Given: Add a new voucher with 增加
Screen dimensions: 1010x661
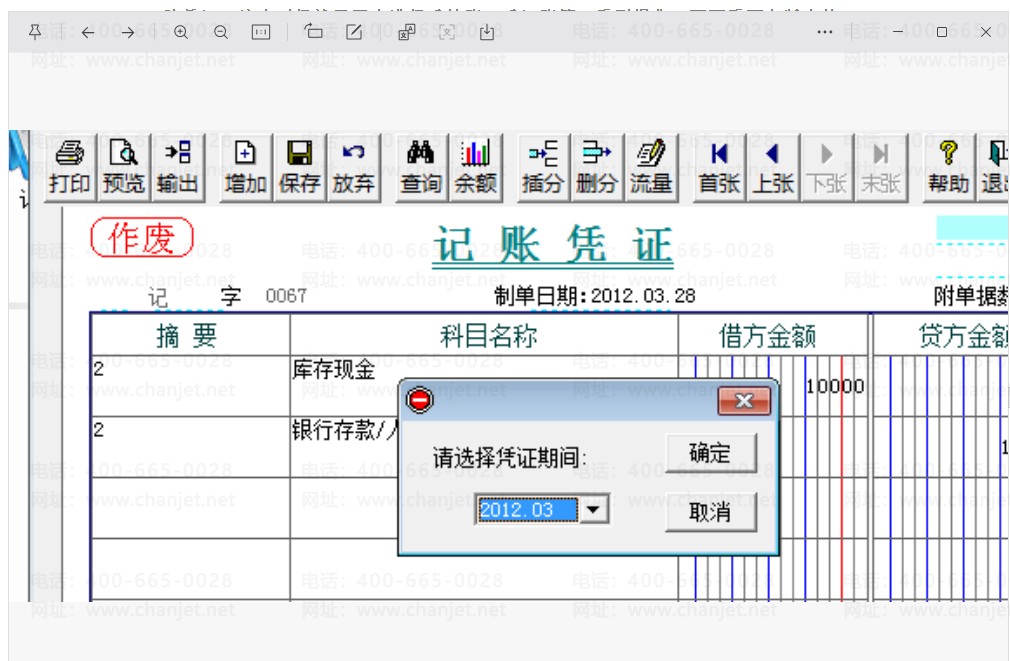Looking at the screenshot, I should click(245, 168).
